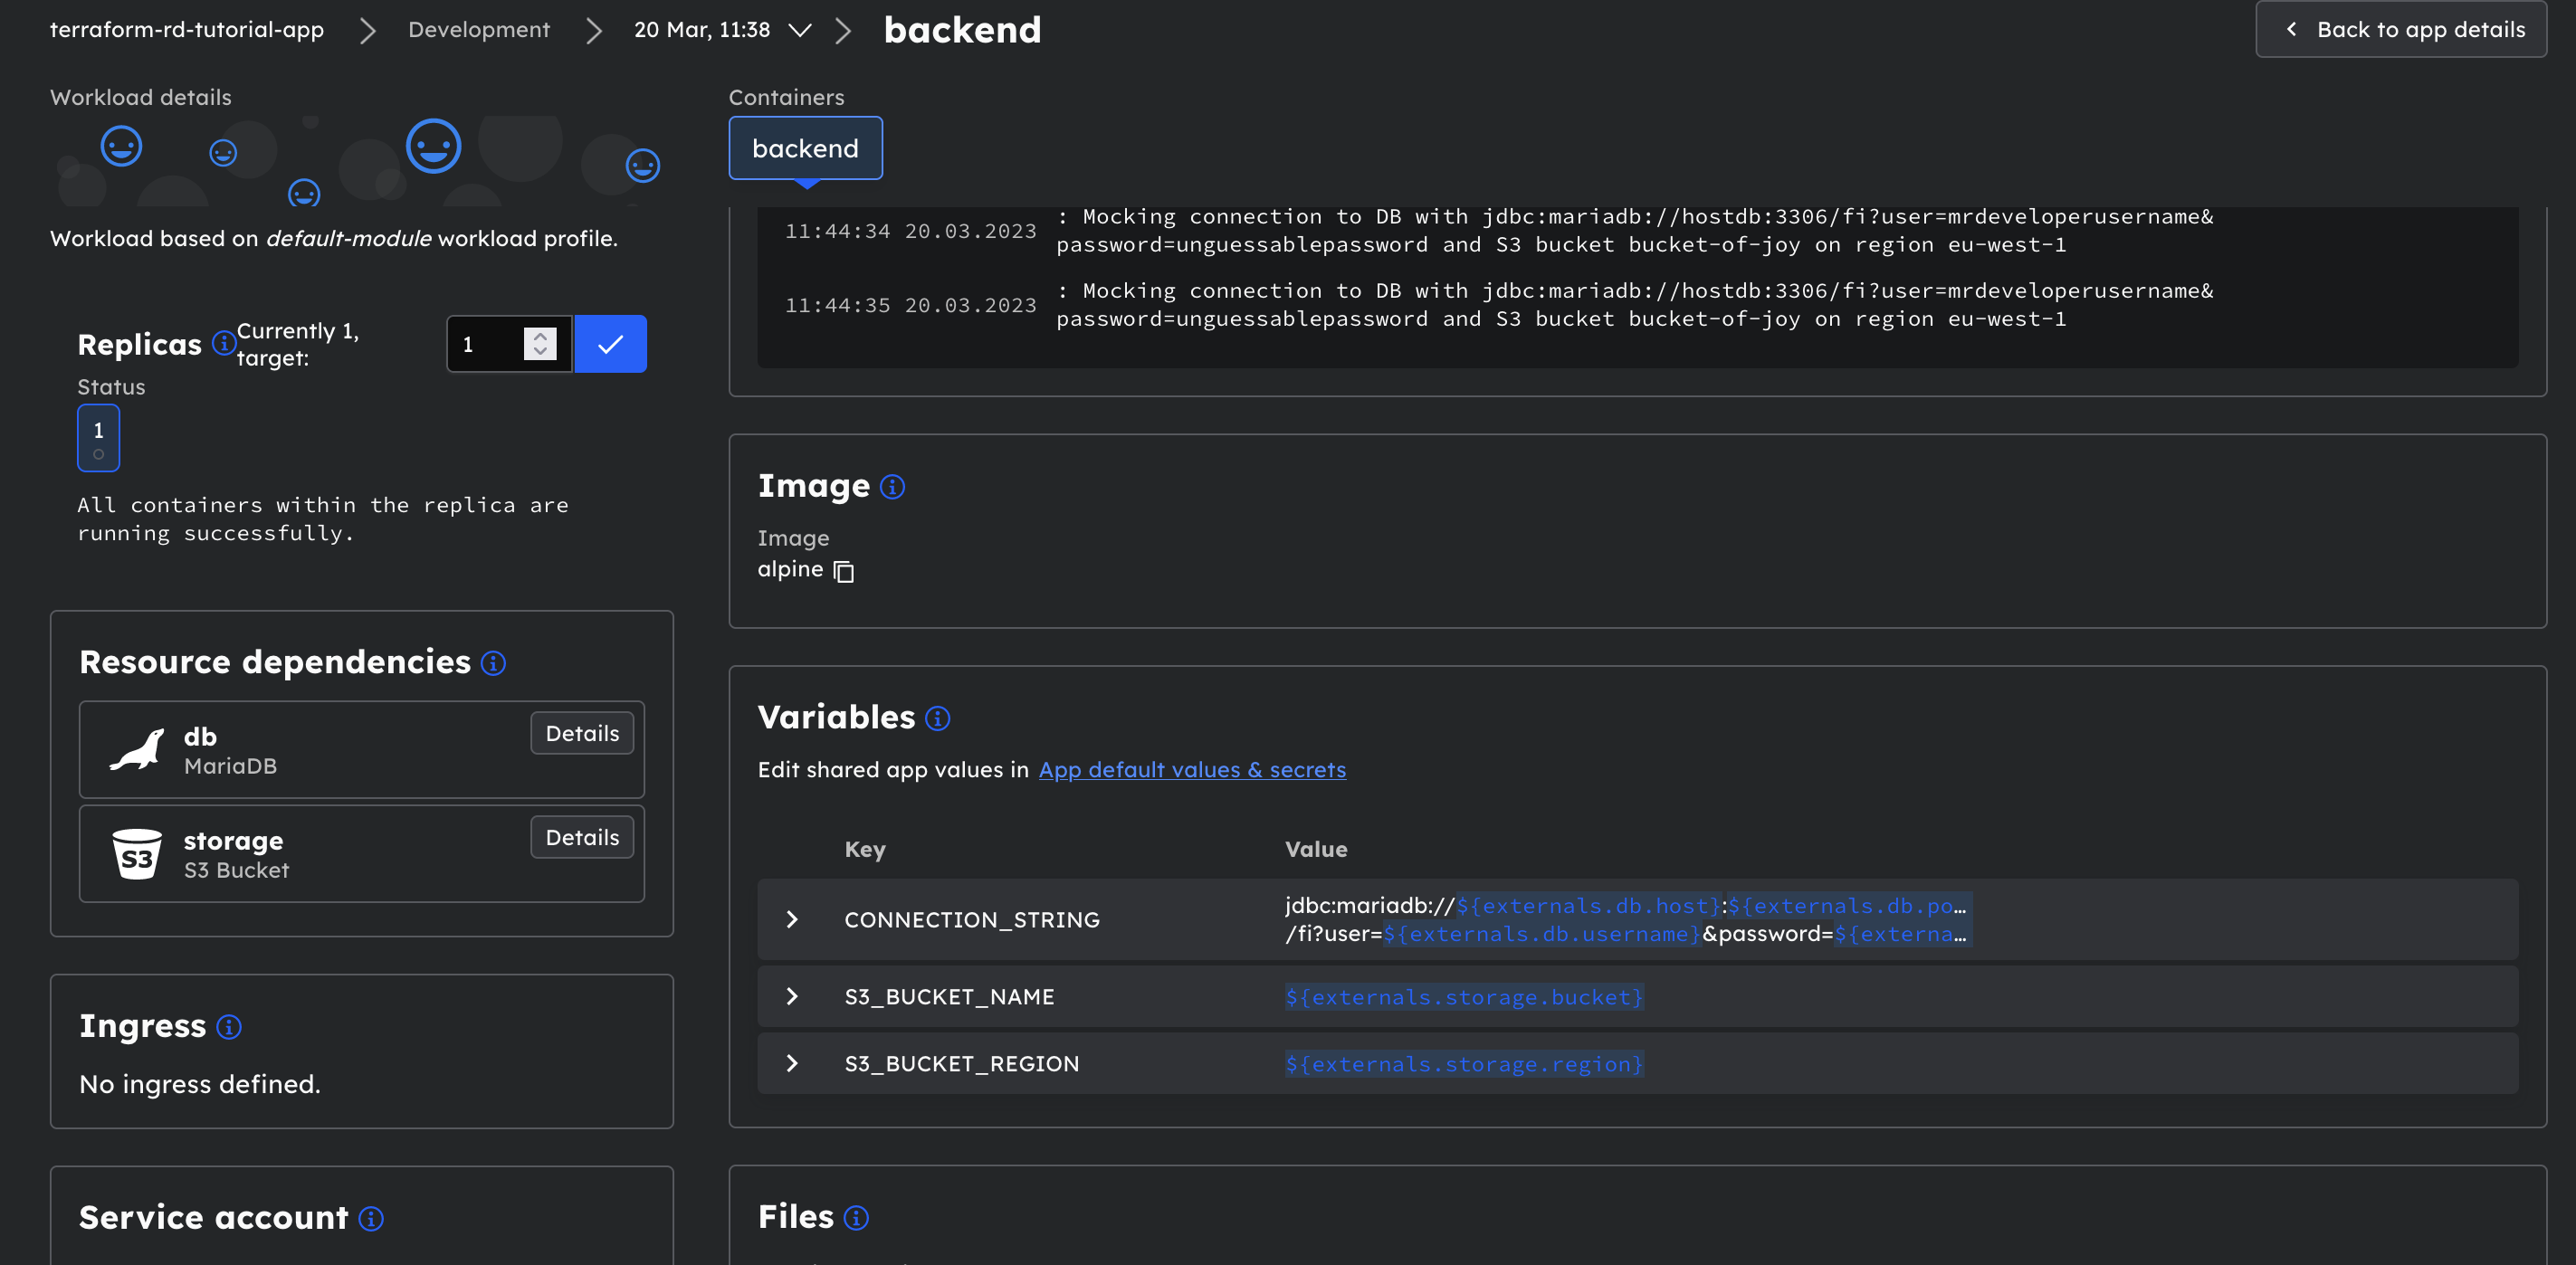Select the backend container tab

point(805,148)
